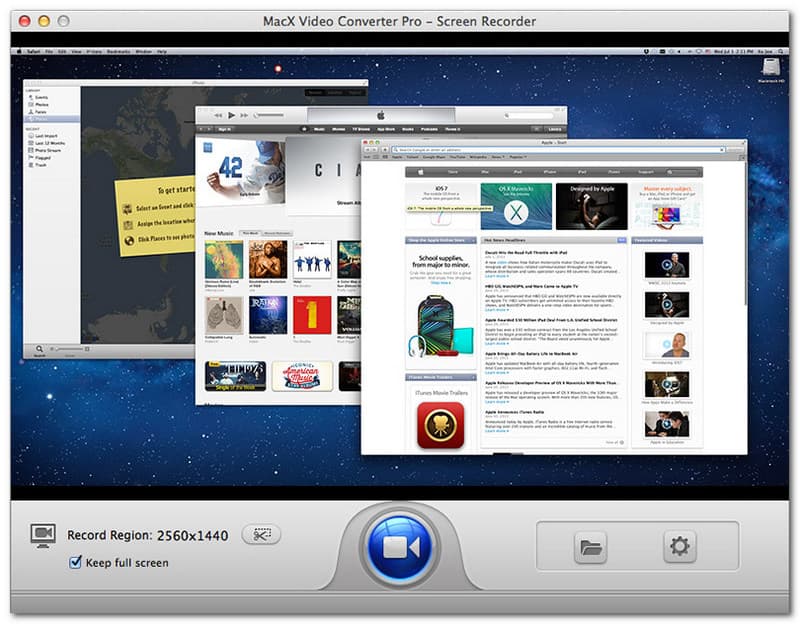This screenshot has width=800, height=624.
Task: Click the OS X Mavericks banner
Action: 515,206
